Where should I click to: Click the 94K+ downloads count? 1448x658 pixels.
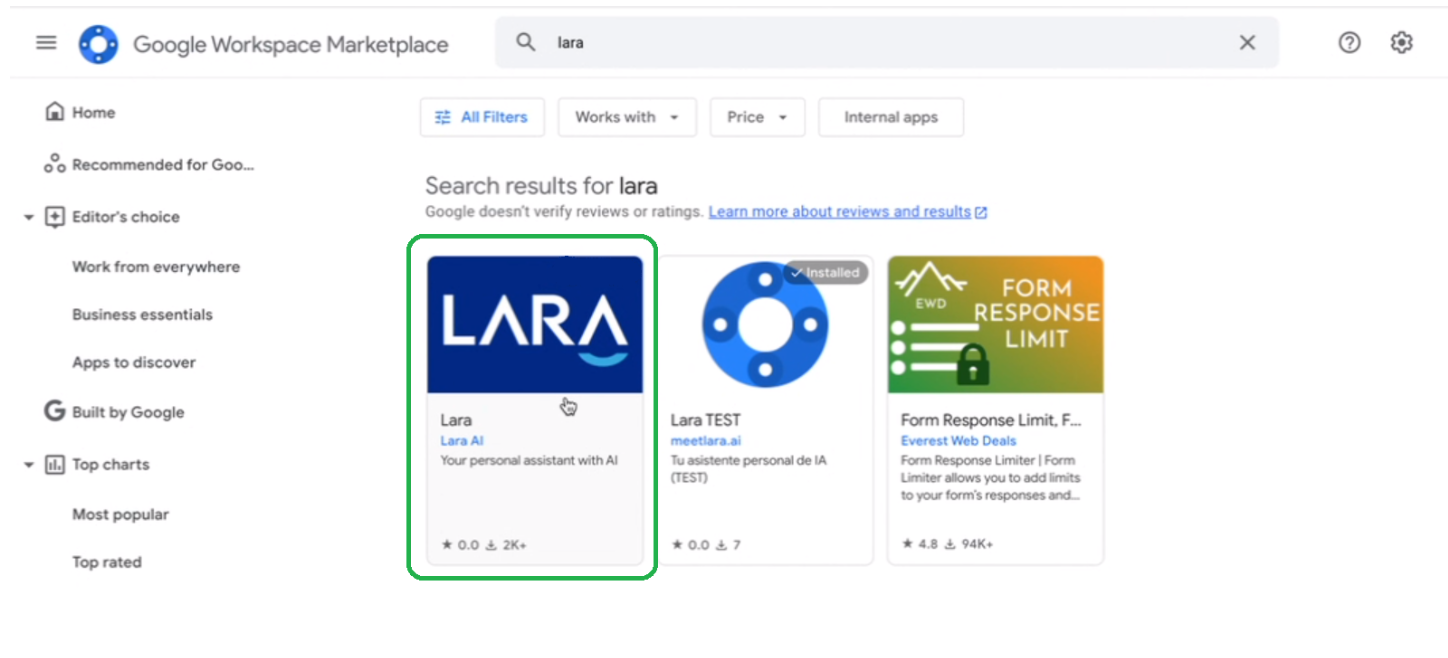tap(970, 545)
